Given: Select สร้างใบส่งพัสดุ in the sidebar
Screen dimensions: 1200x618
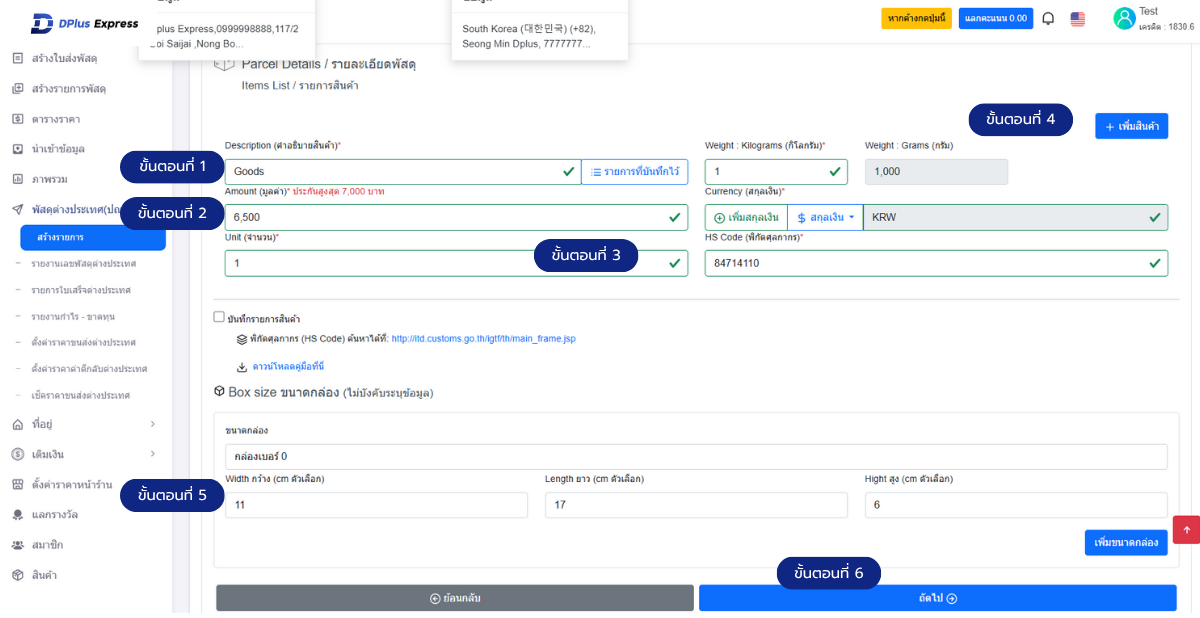Looking at the screenshot, I should click(64, 58).
